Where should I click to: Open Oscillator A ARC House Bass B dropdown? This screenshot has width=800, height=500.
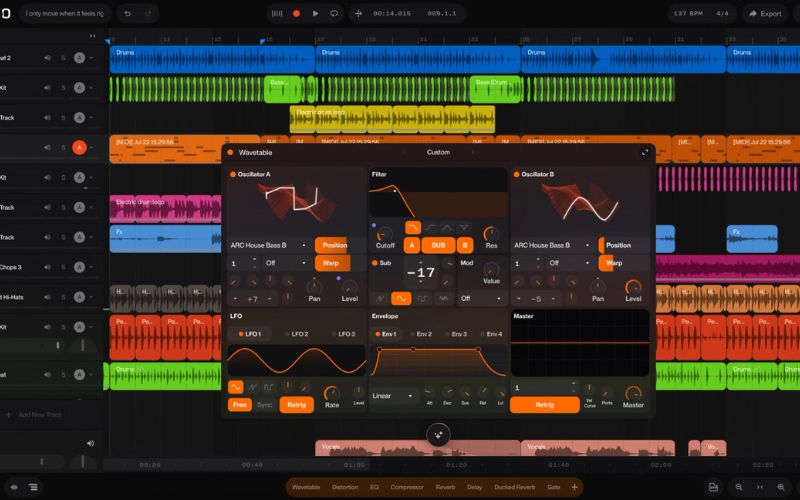point(268,245)
